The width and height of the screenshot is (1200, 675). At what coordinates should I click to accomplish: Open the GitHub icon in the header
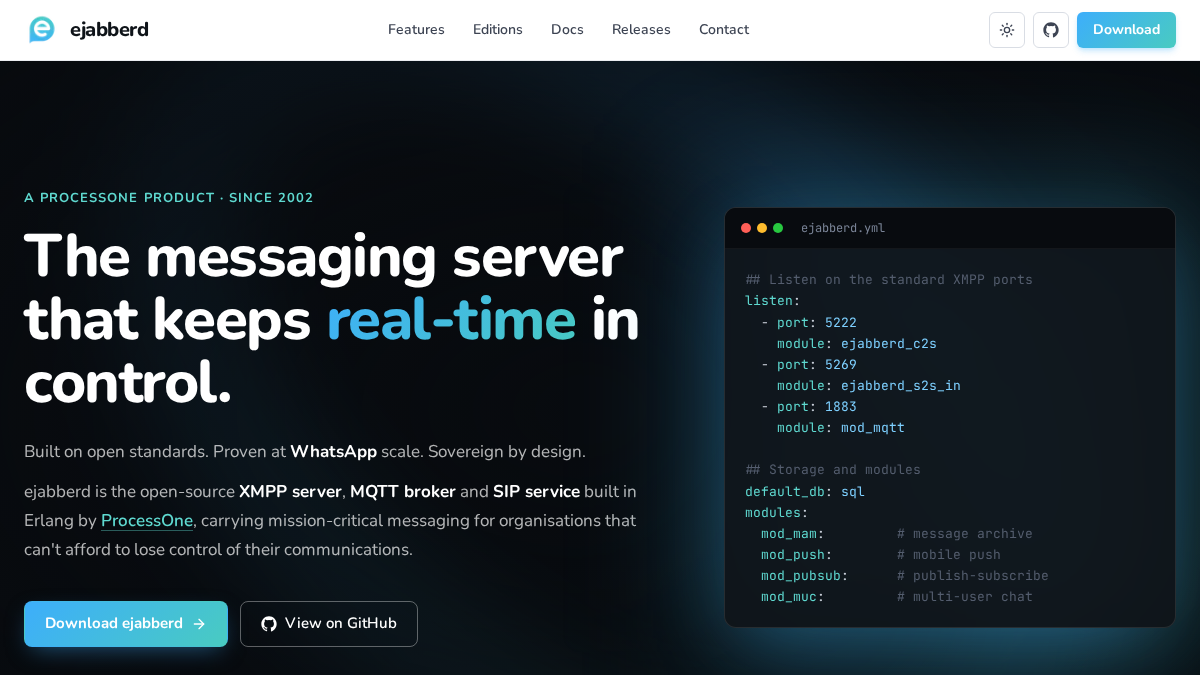pyautogui.click(x=1051, y=30)
